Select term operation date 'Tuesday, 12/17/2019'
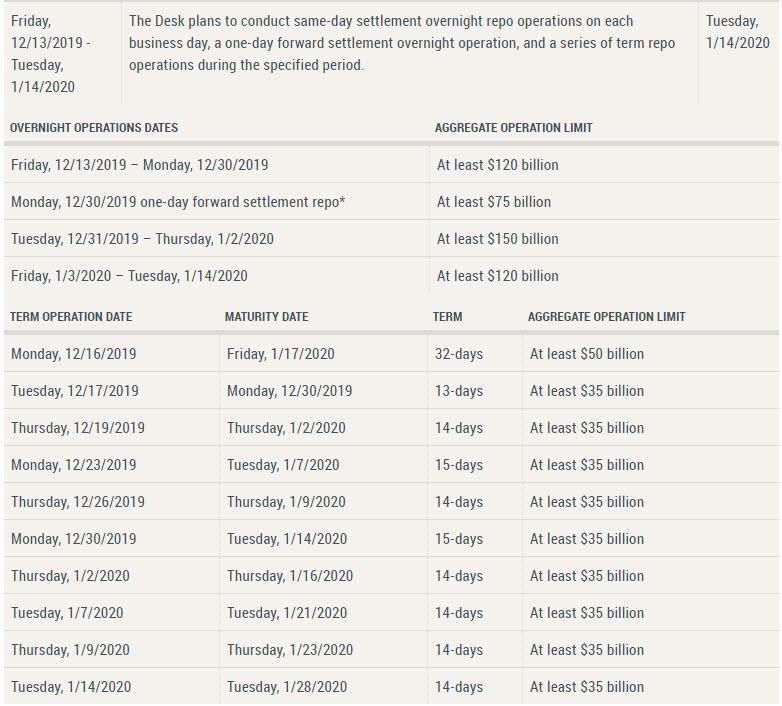This screenshot has width=782, height=706. click(x=75, y=391)
